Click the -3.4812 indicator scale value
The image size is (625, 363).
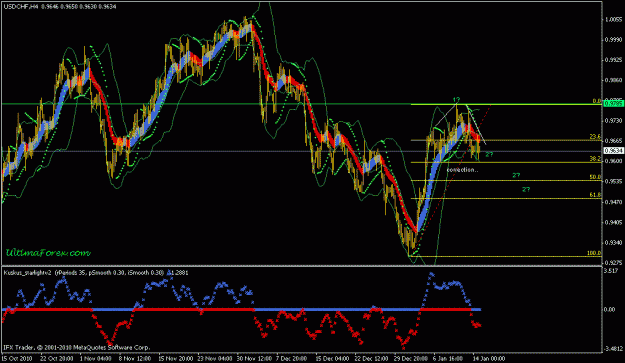(x=614, y=349)
